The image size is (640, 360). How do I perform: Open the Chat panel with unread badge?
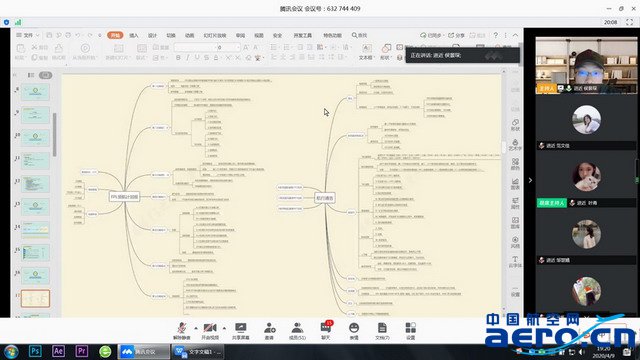pos(326,331)
